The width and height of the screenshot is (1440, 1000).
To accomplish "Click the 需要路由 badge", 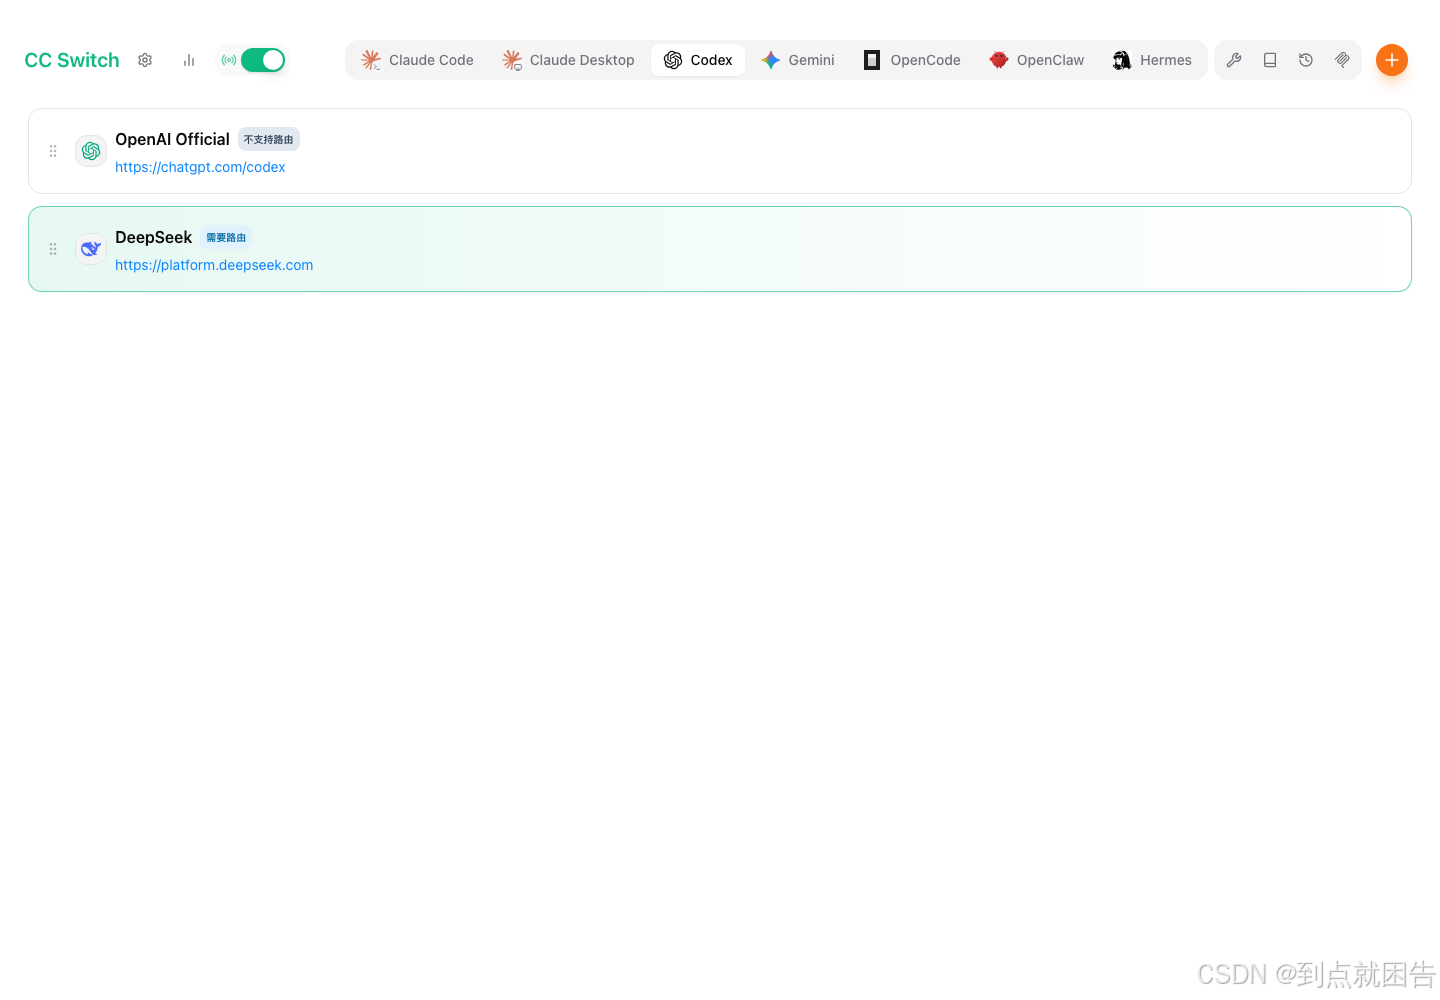I will 226,238.
